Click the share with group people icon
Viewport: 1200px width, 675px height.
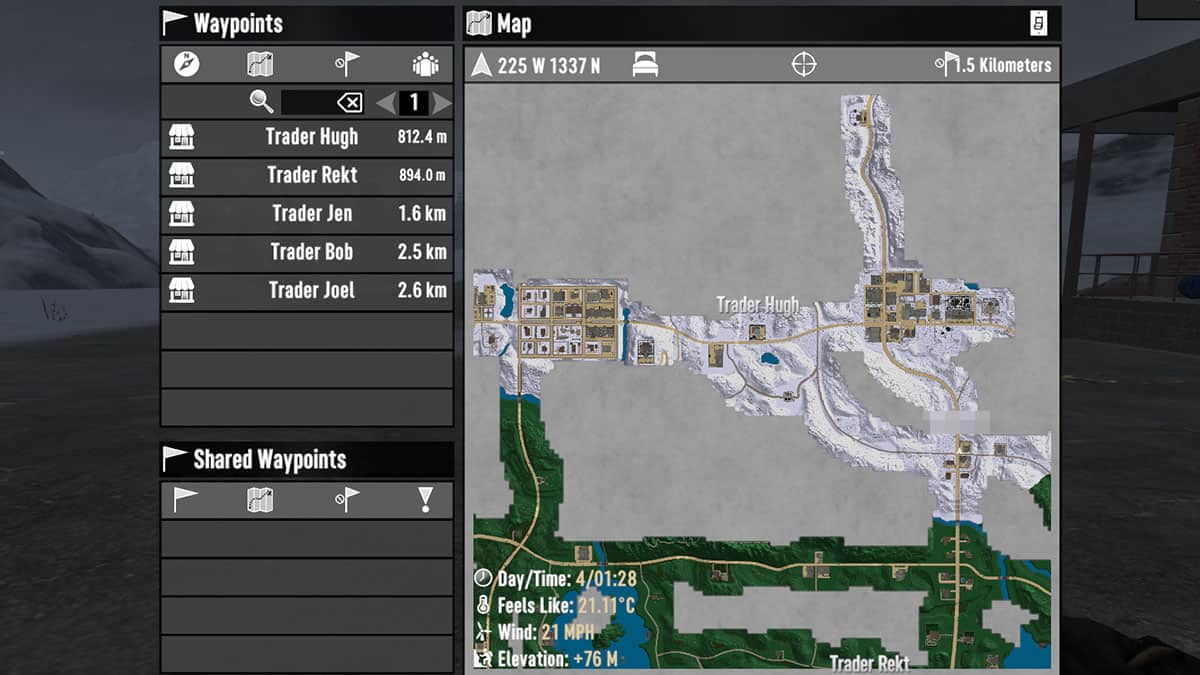coord(426,65)
